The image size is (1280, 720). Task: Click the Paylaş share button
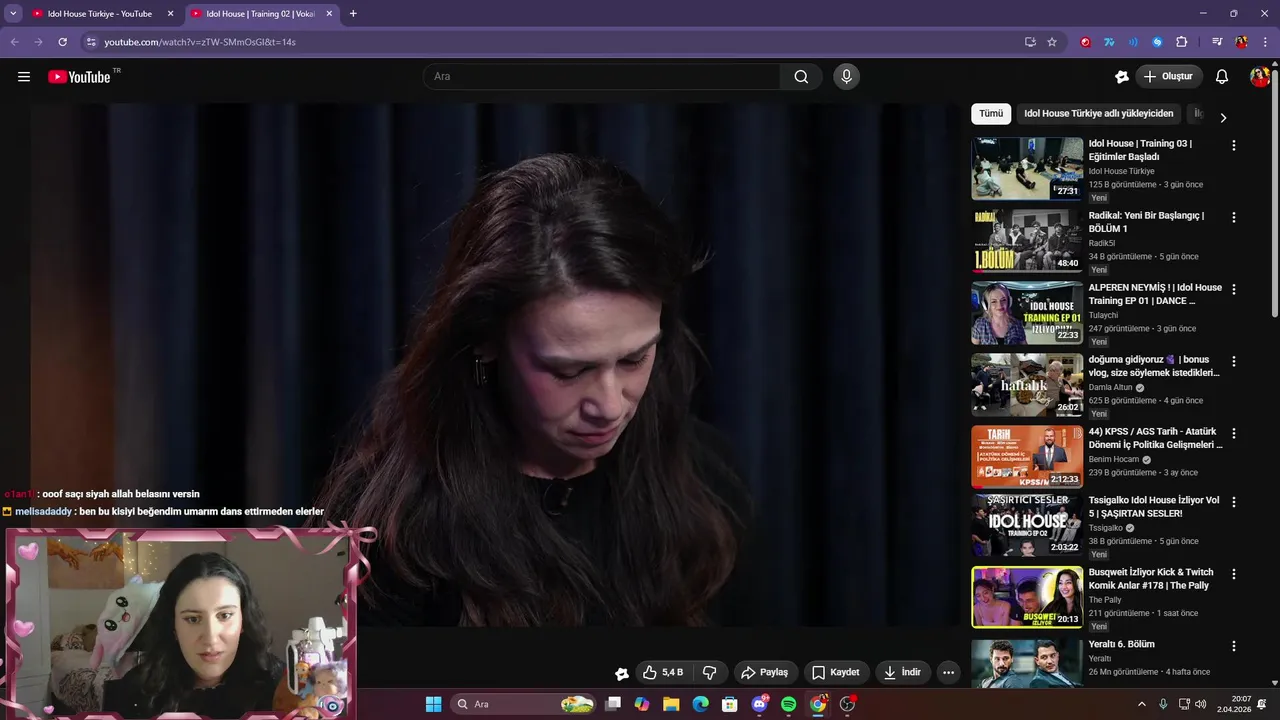click(x=766, y=672)
